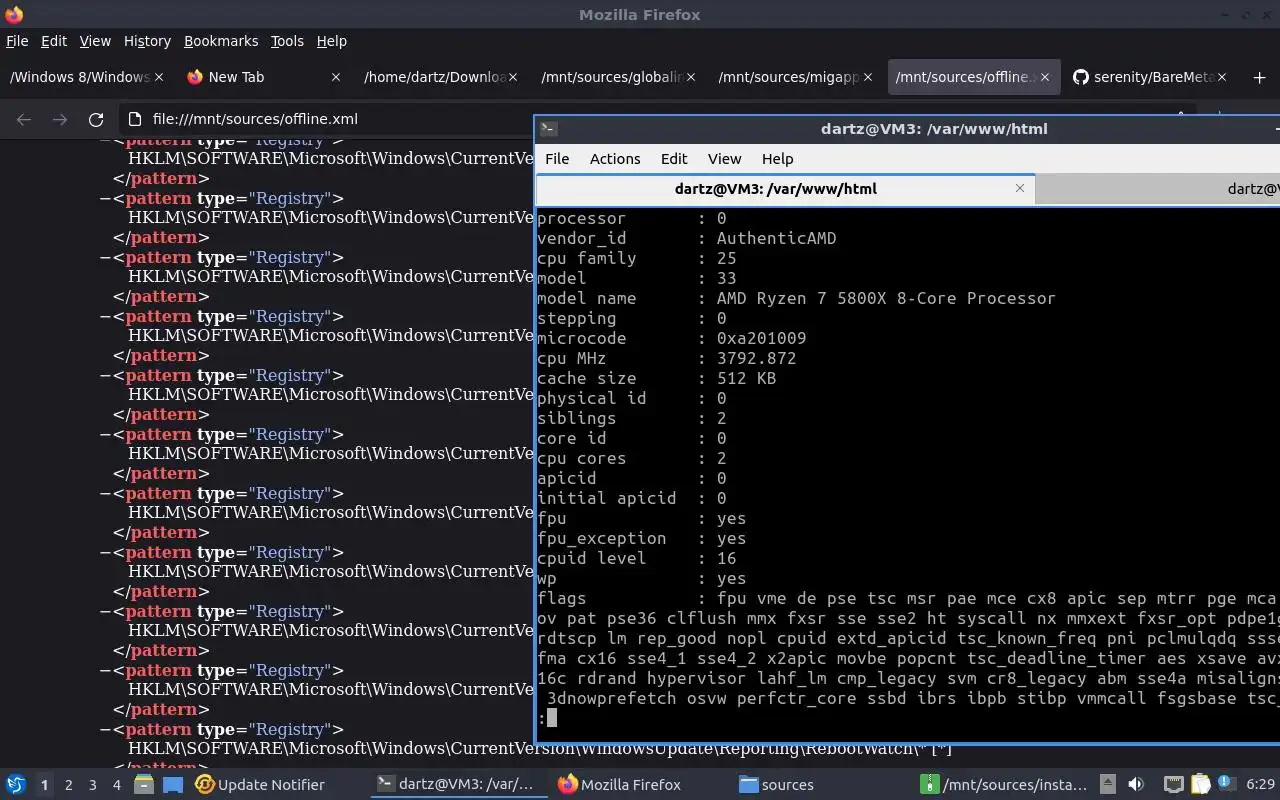This screenshot has height=800, width=1280.
Task: Click the terminal pager prompt colon
Action: pyautogui.click(x=541, y=718)
